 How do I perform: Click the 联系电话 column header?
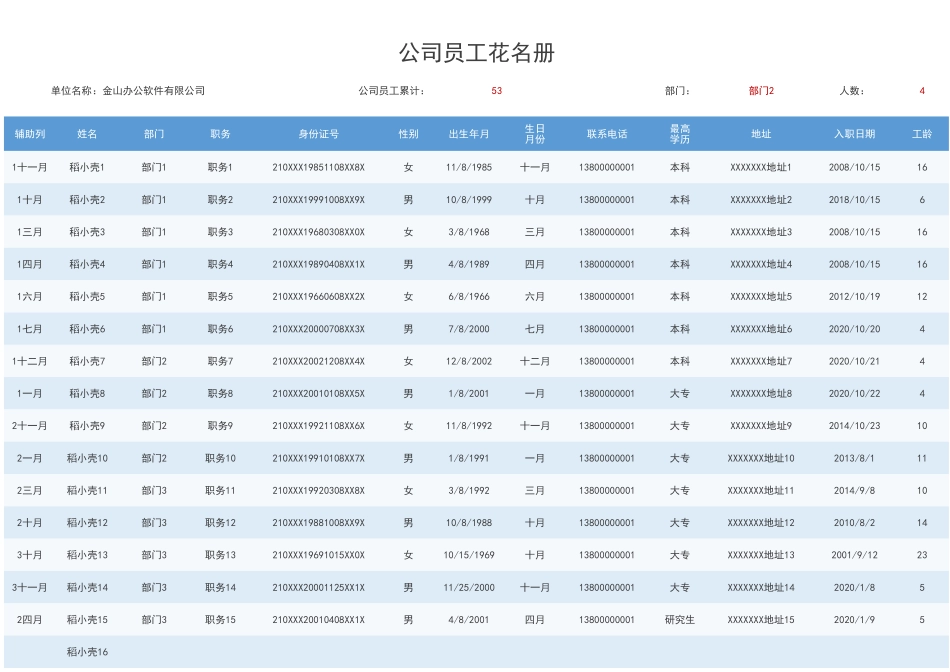[610, 132]
